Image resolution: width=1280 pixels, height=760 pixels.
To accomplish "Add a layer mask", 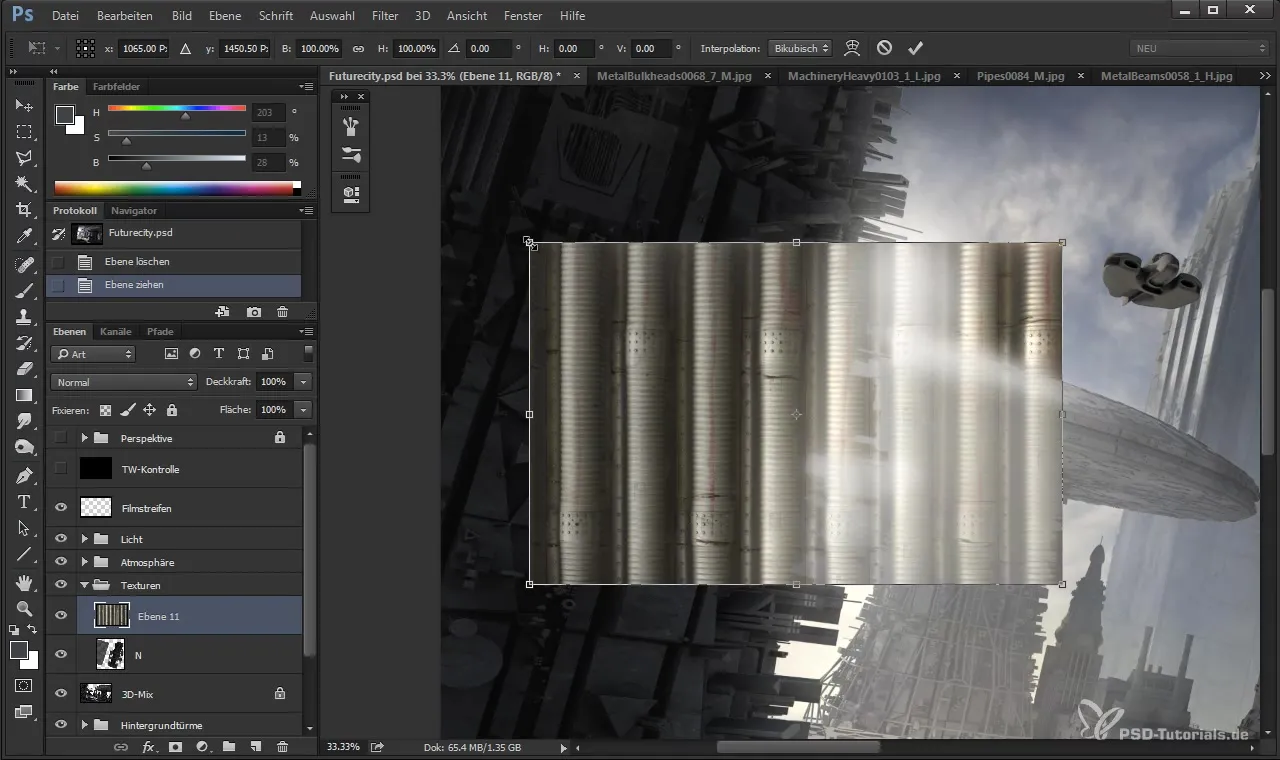I will pyautogui.click(x=175, y=747).
